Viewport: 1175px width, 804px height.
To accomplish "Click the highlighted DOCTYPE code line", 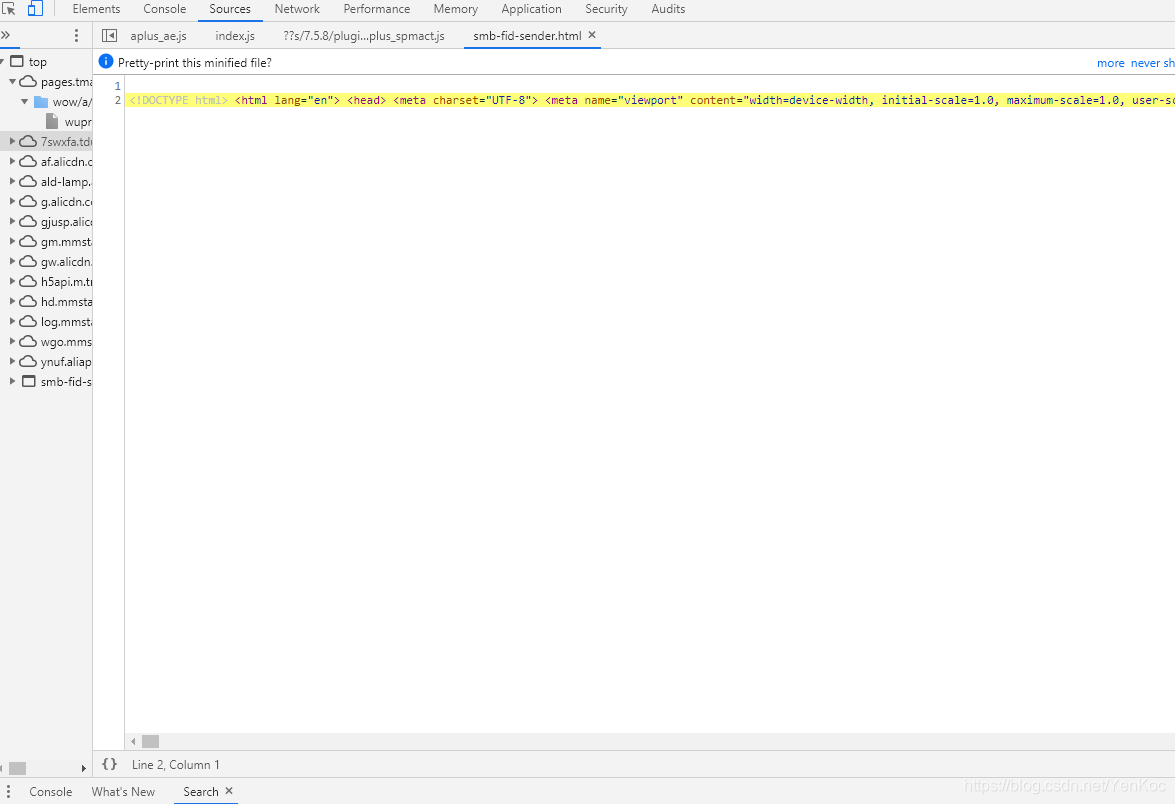I will tap(650, 100).
